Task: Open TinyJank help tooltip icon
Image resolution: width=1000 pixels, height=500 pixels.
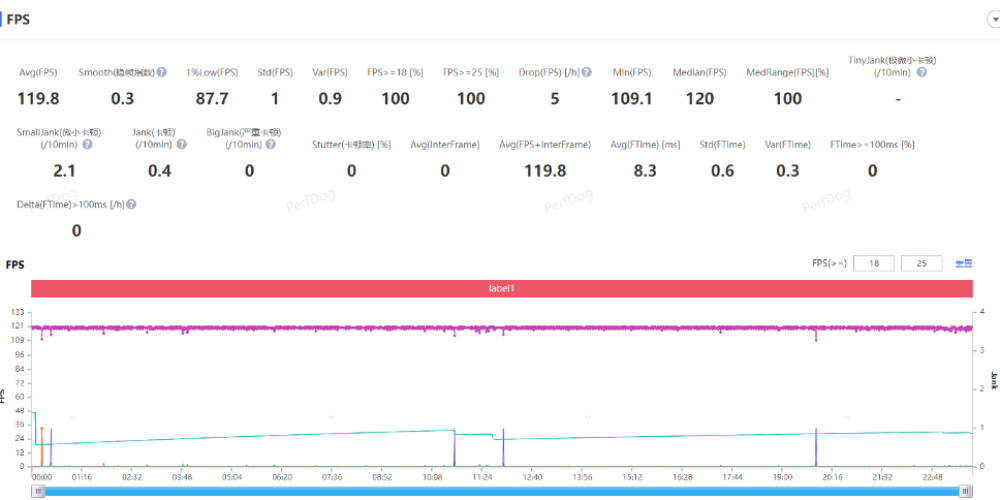Action: [921, 72]
